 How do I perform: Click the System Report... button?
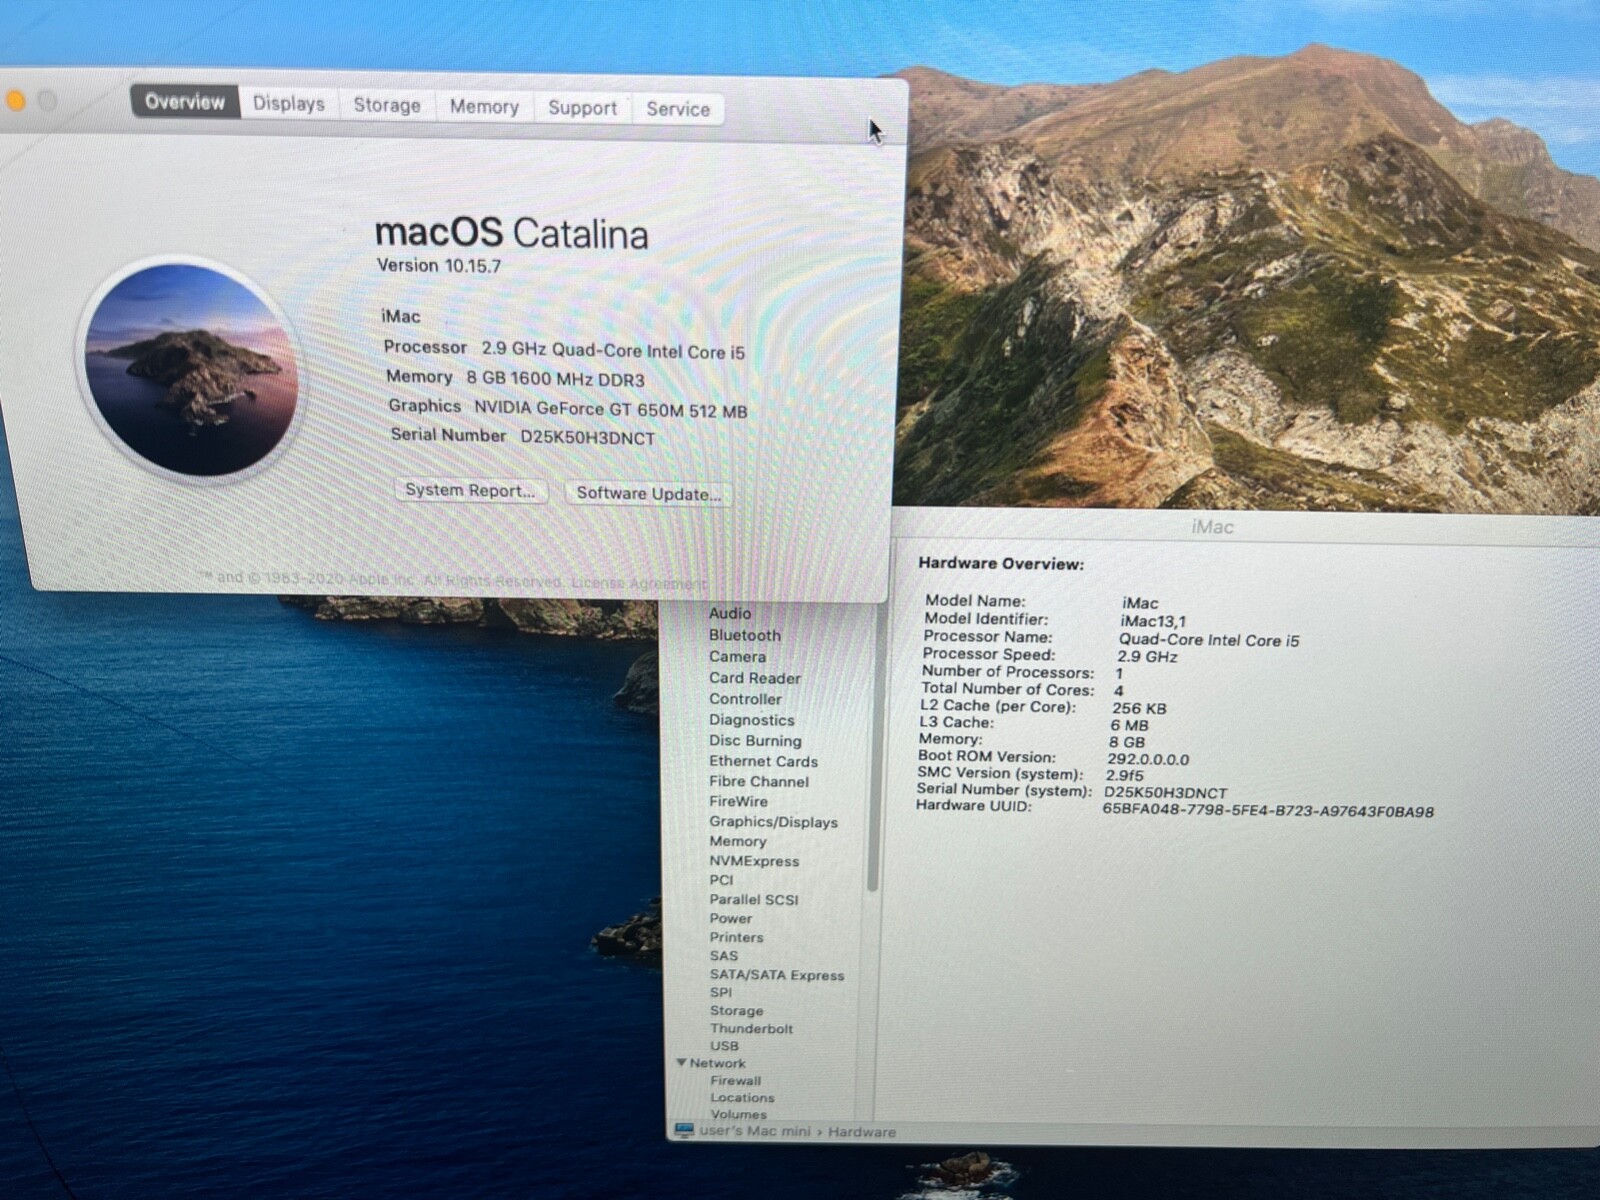pos(470,490)
